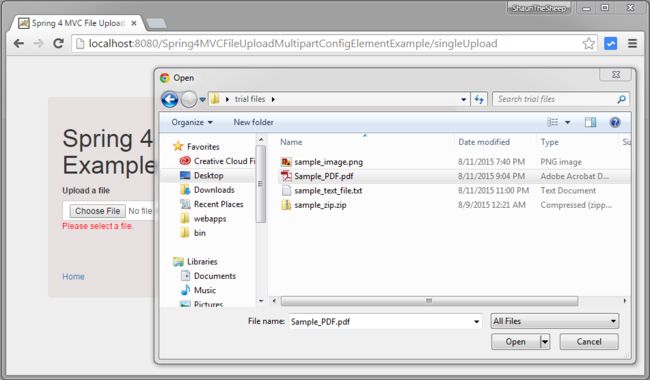Screen dimensions: 650x380
Task: Click the sample_image.png file icon
Action: point(286,162)
